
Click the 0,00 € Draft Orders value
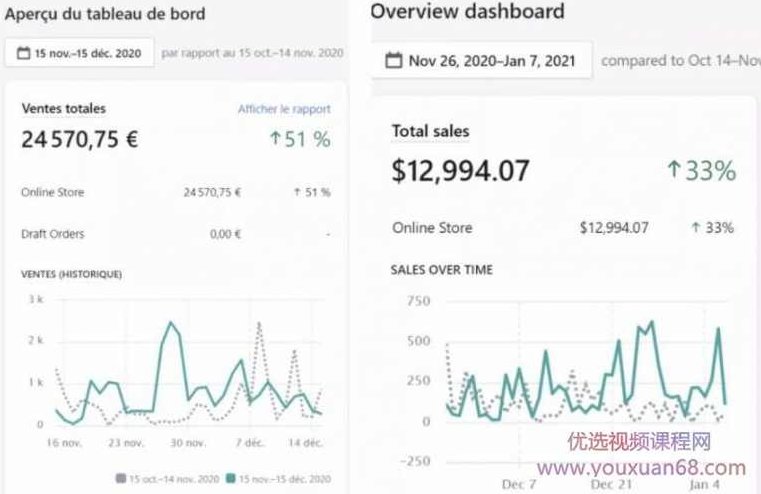click(x=225, y=234)
